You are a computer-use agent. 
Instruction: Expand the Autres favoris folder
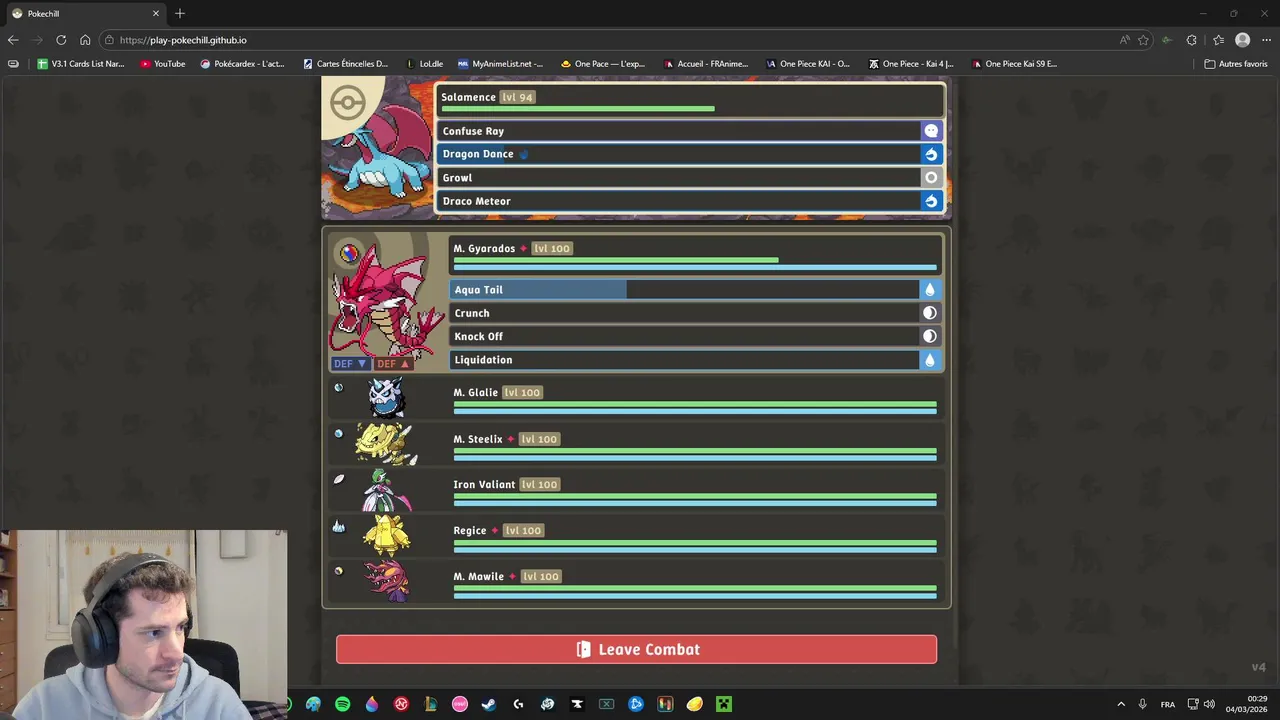[x=1236, y=64]
